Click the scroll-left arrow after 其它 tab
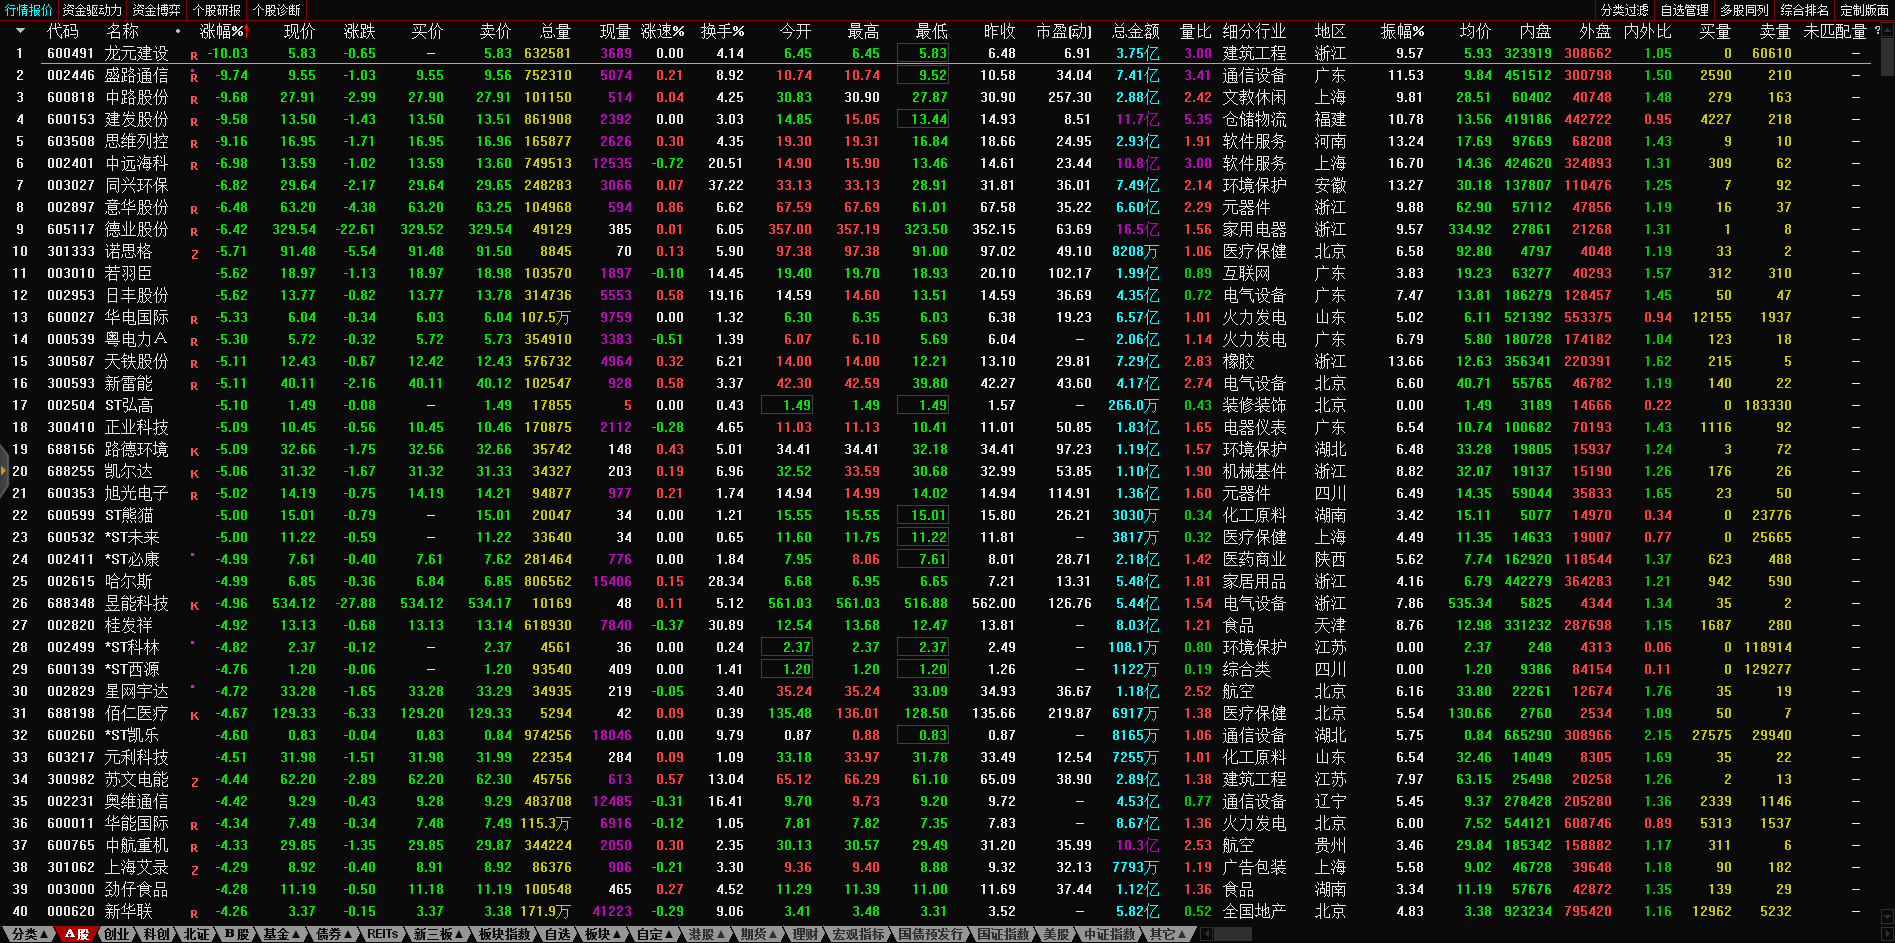The image size is (1895, 943). tap(1206, 934)
